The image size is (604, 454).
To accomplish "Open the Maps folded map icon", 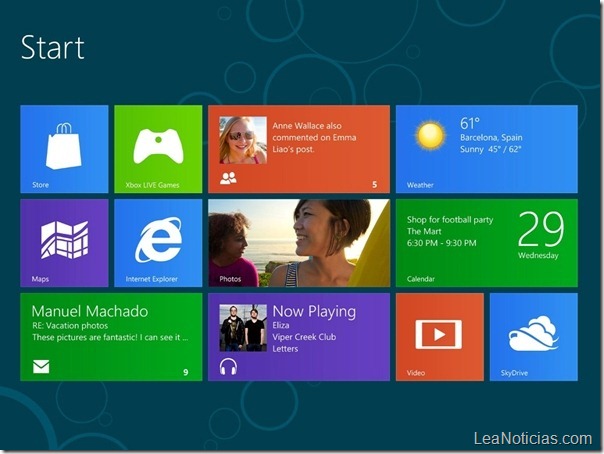I will tap(64, 240).
